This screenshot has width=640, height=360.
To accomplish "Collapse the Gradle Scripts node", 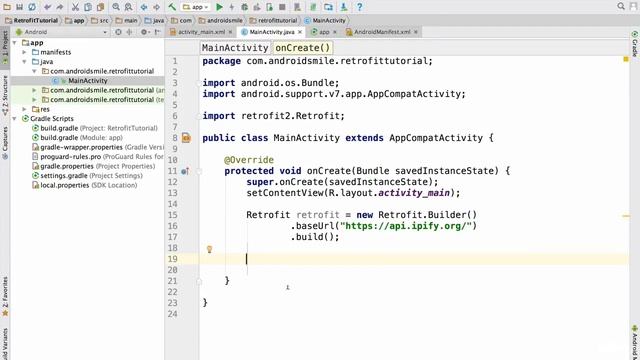I will [15, 119].
